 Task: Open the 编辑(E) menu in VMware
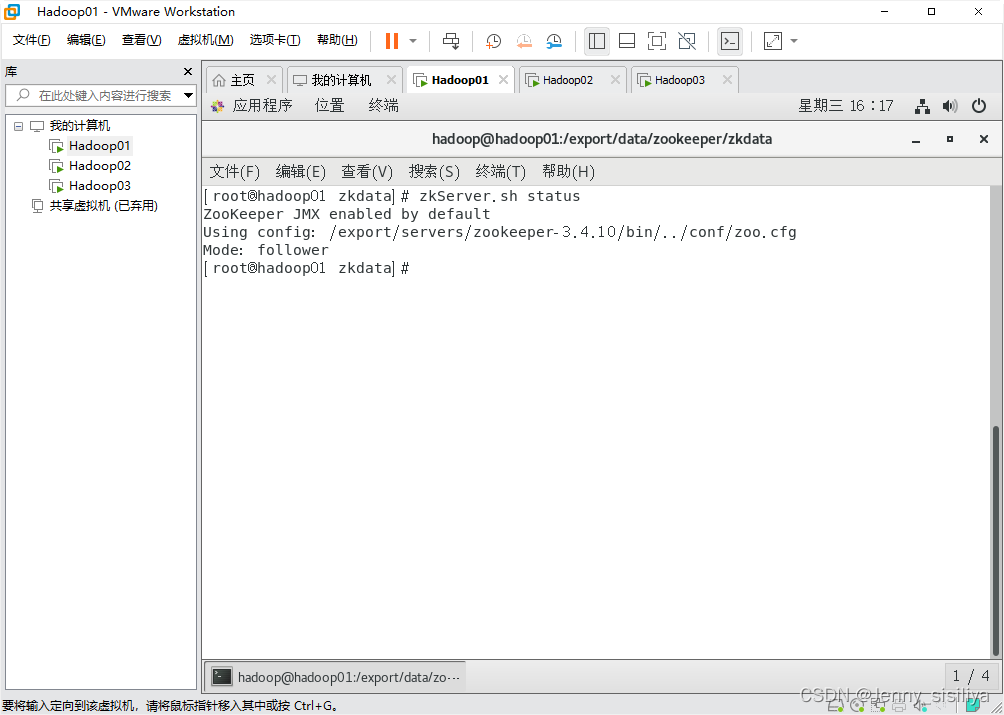click(x=86, y=40)
